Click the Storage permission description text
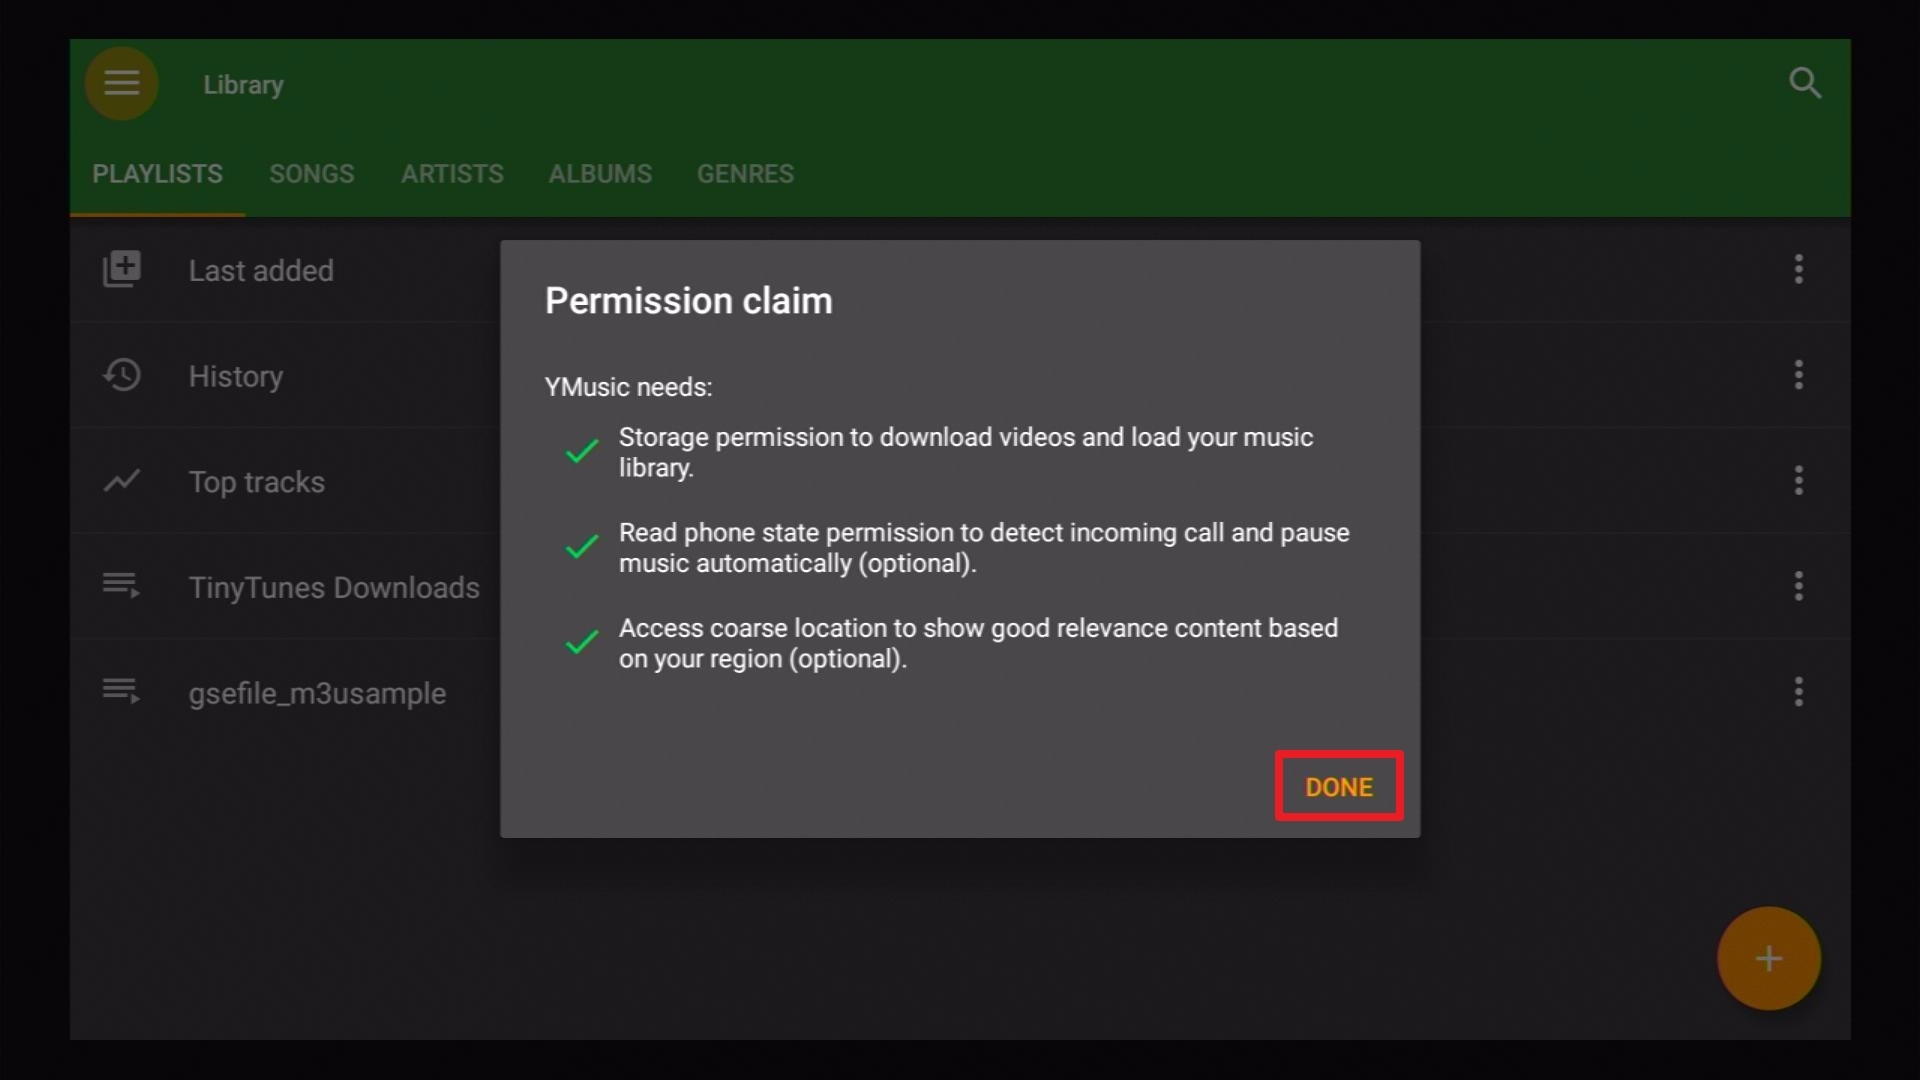This screenshot has height=1080, width=1920. 966,452
